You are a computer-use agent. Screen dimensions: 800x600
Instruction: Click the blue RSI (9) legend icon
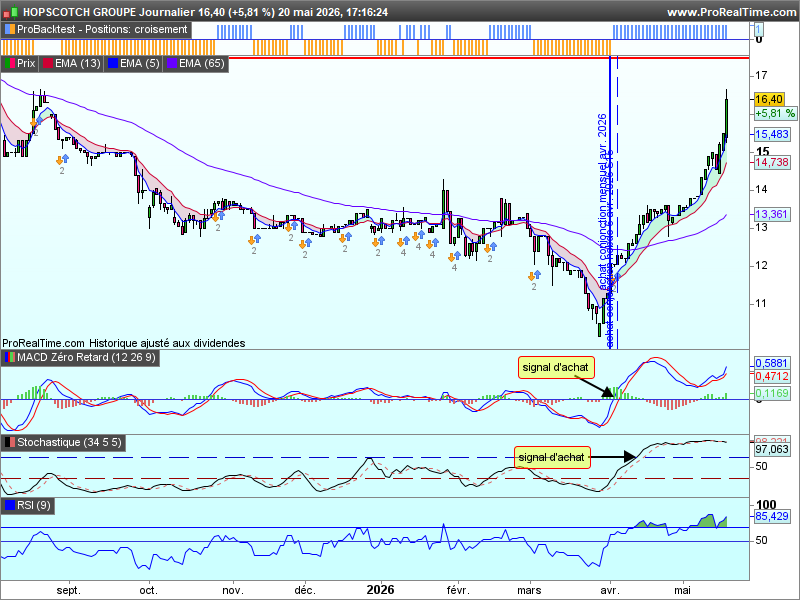[x=10, y=506]
